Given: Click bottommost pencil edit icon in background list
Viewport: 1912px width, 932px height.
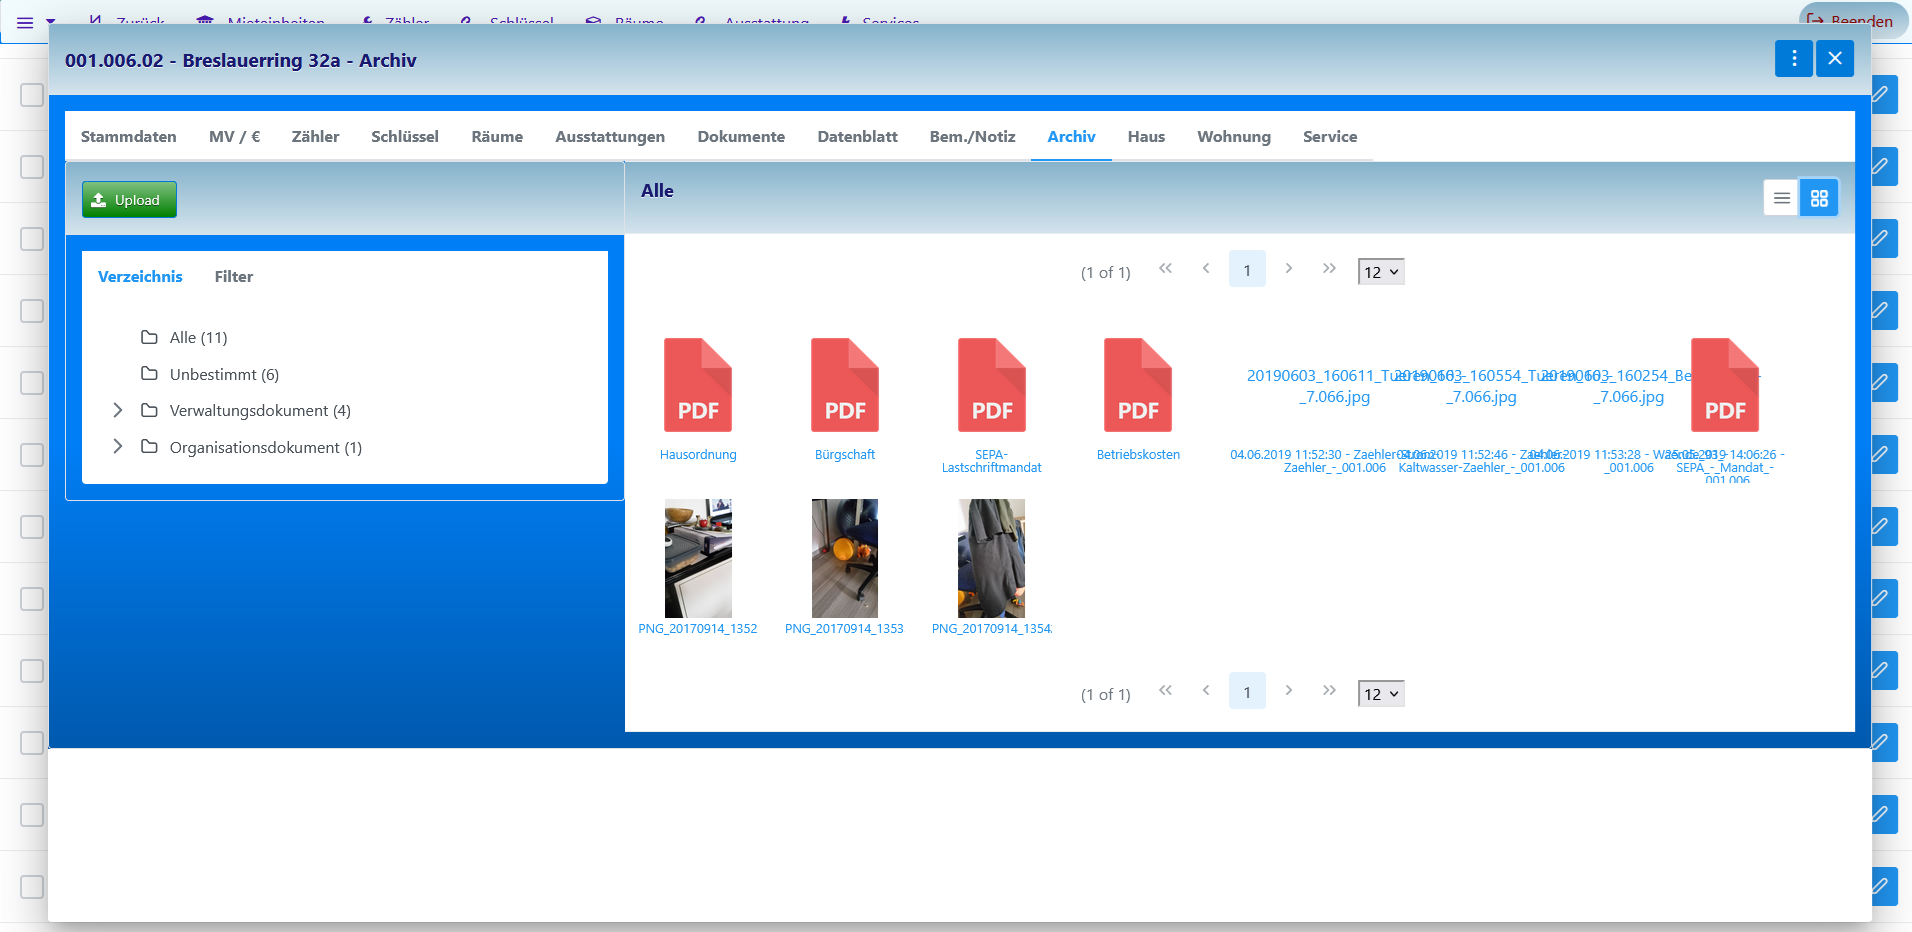Looking at the screenshot, I should tap(1882, 886).
